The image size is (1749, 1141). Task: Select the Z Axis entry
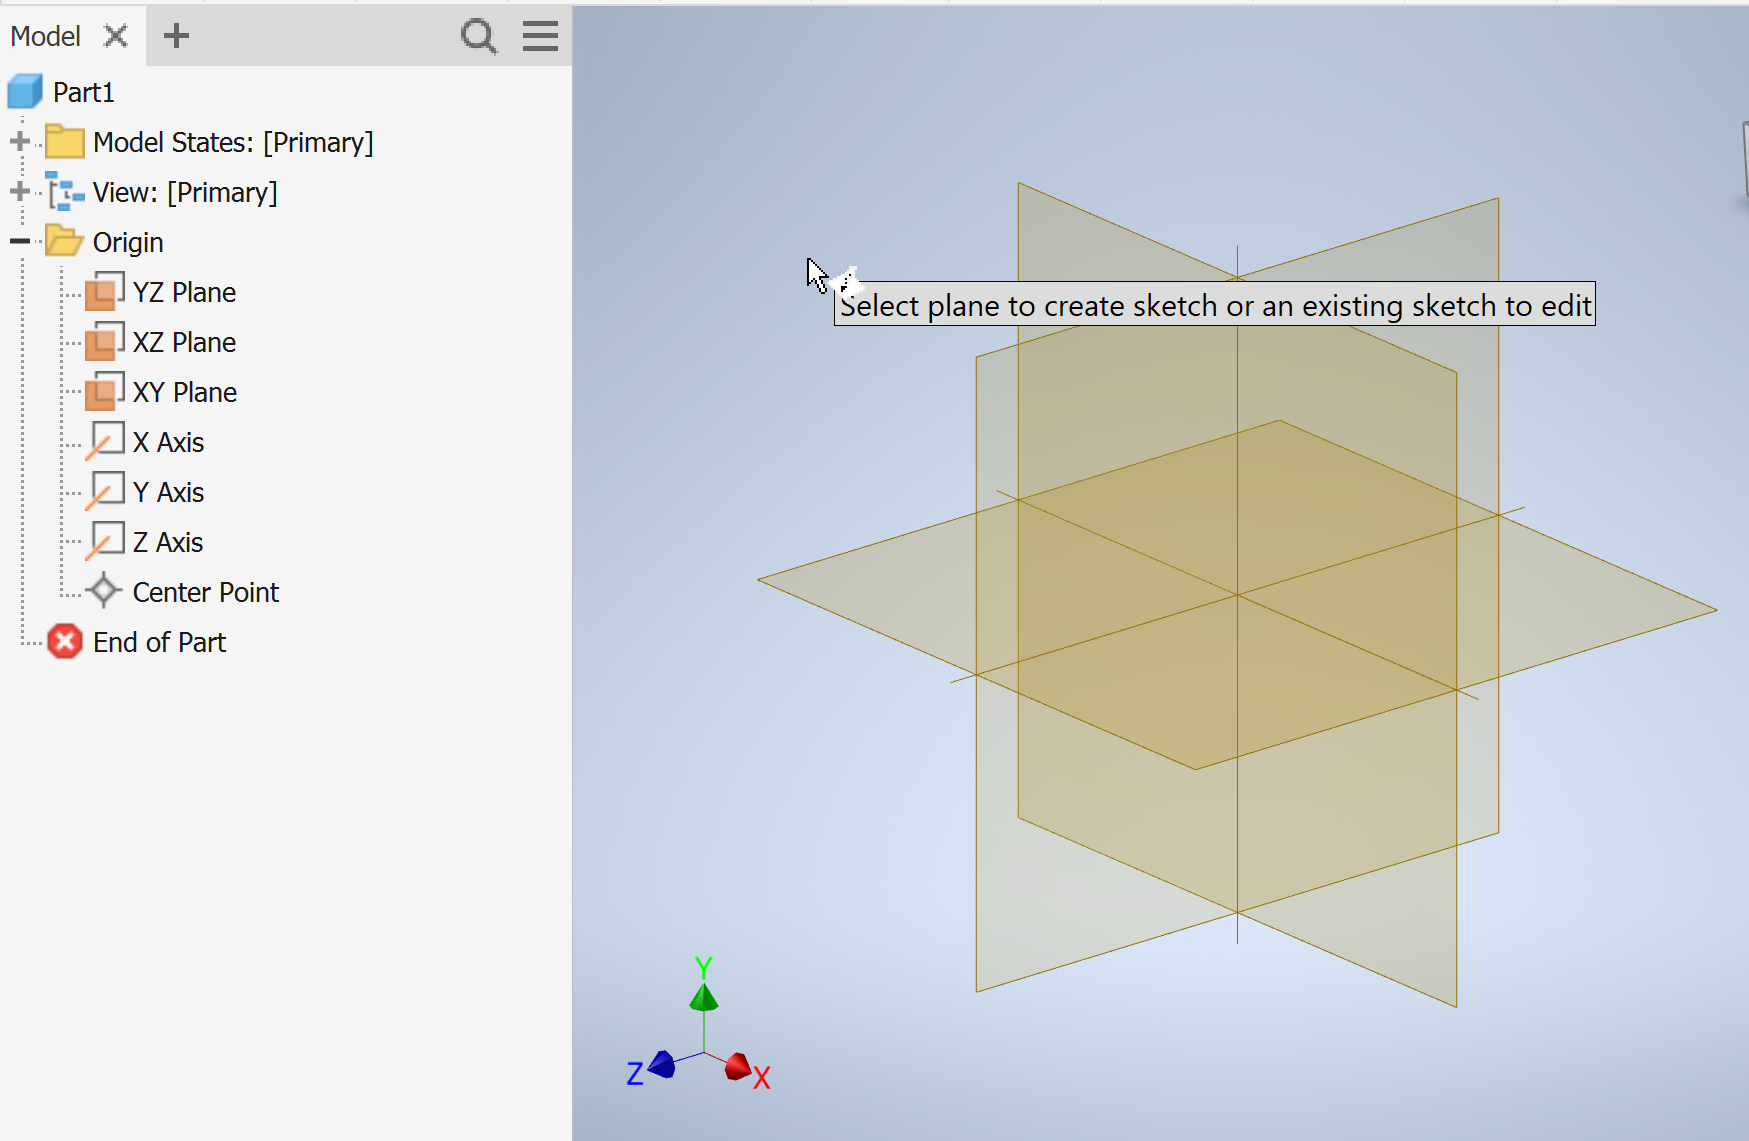[168, 542]
